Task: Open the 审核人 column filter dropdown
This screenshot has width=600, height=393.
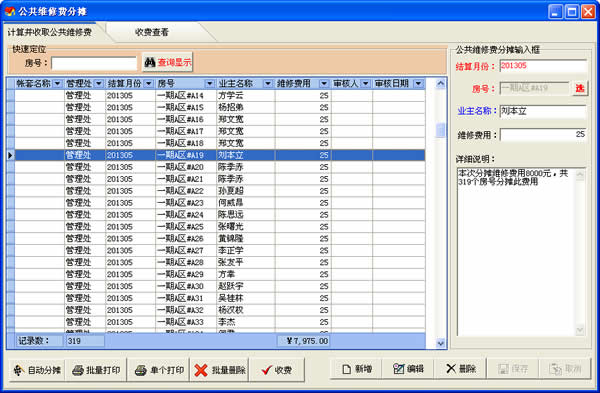Action: click(x=365, y=83)
